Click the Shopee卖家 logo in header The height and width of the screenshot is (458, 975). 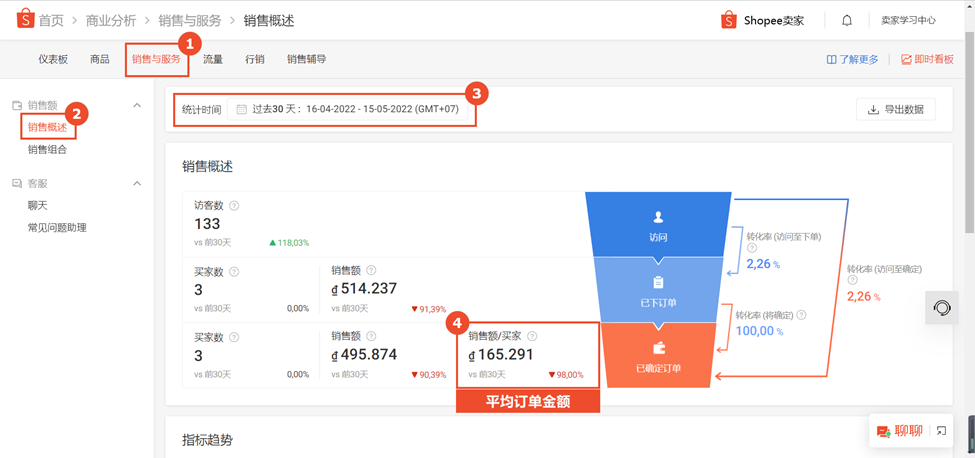tap(762, 21)
